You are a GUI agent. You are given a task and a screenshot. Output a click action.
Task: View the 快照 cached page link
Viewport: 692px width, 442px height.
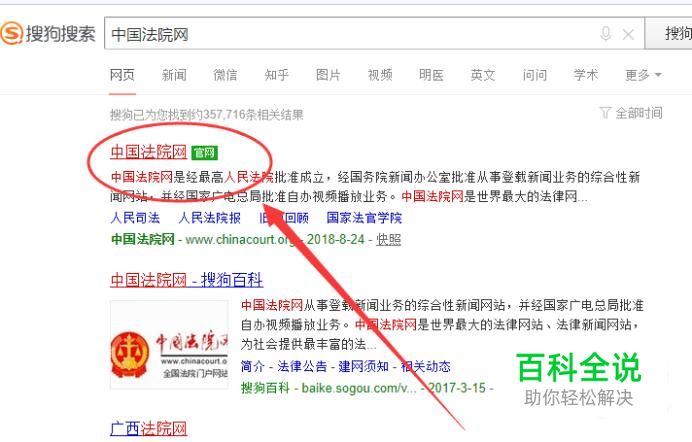click(x=388, y=240)
